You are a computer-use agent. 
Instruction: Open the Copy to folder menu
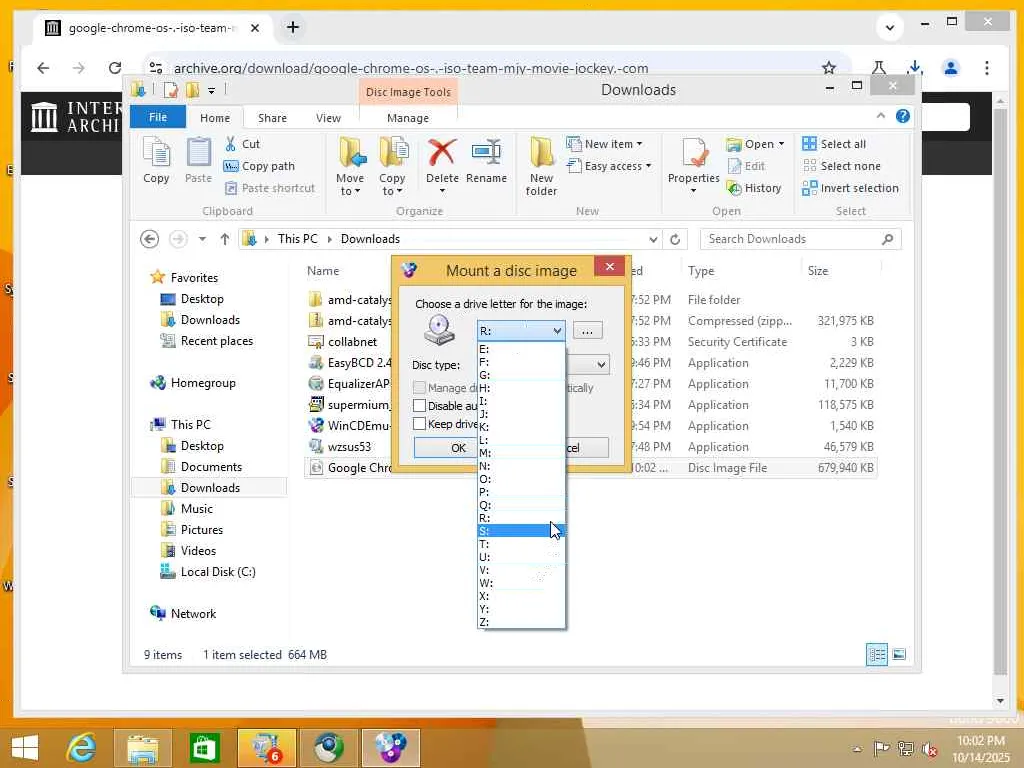coord(392,167)
